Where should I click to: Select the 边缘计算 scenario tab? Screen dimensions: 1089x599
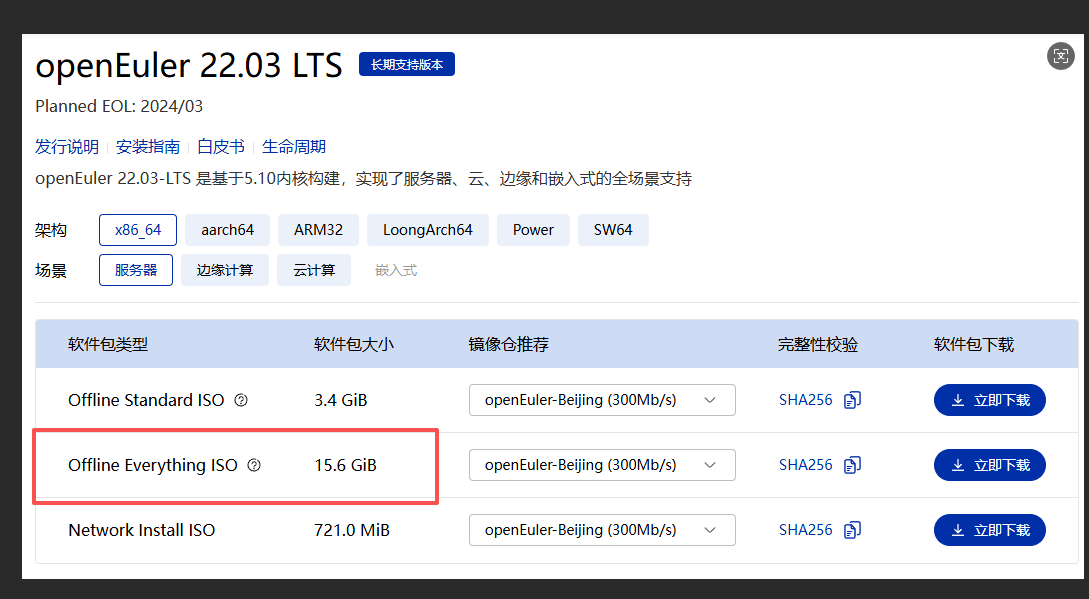tap(225, 270)
